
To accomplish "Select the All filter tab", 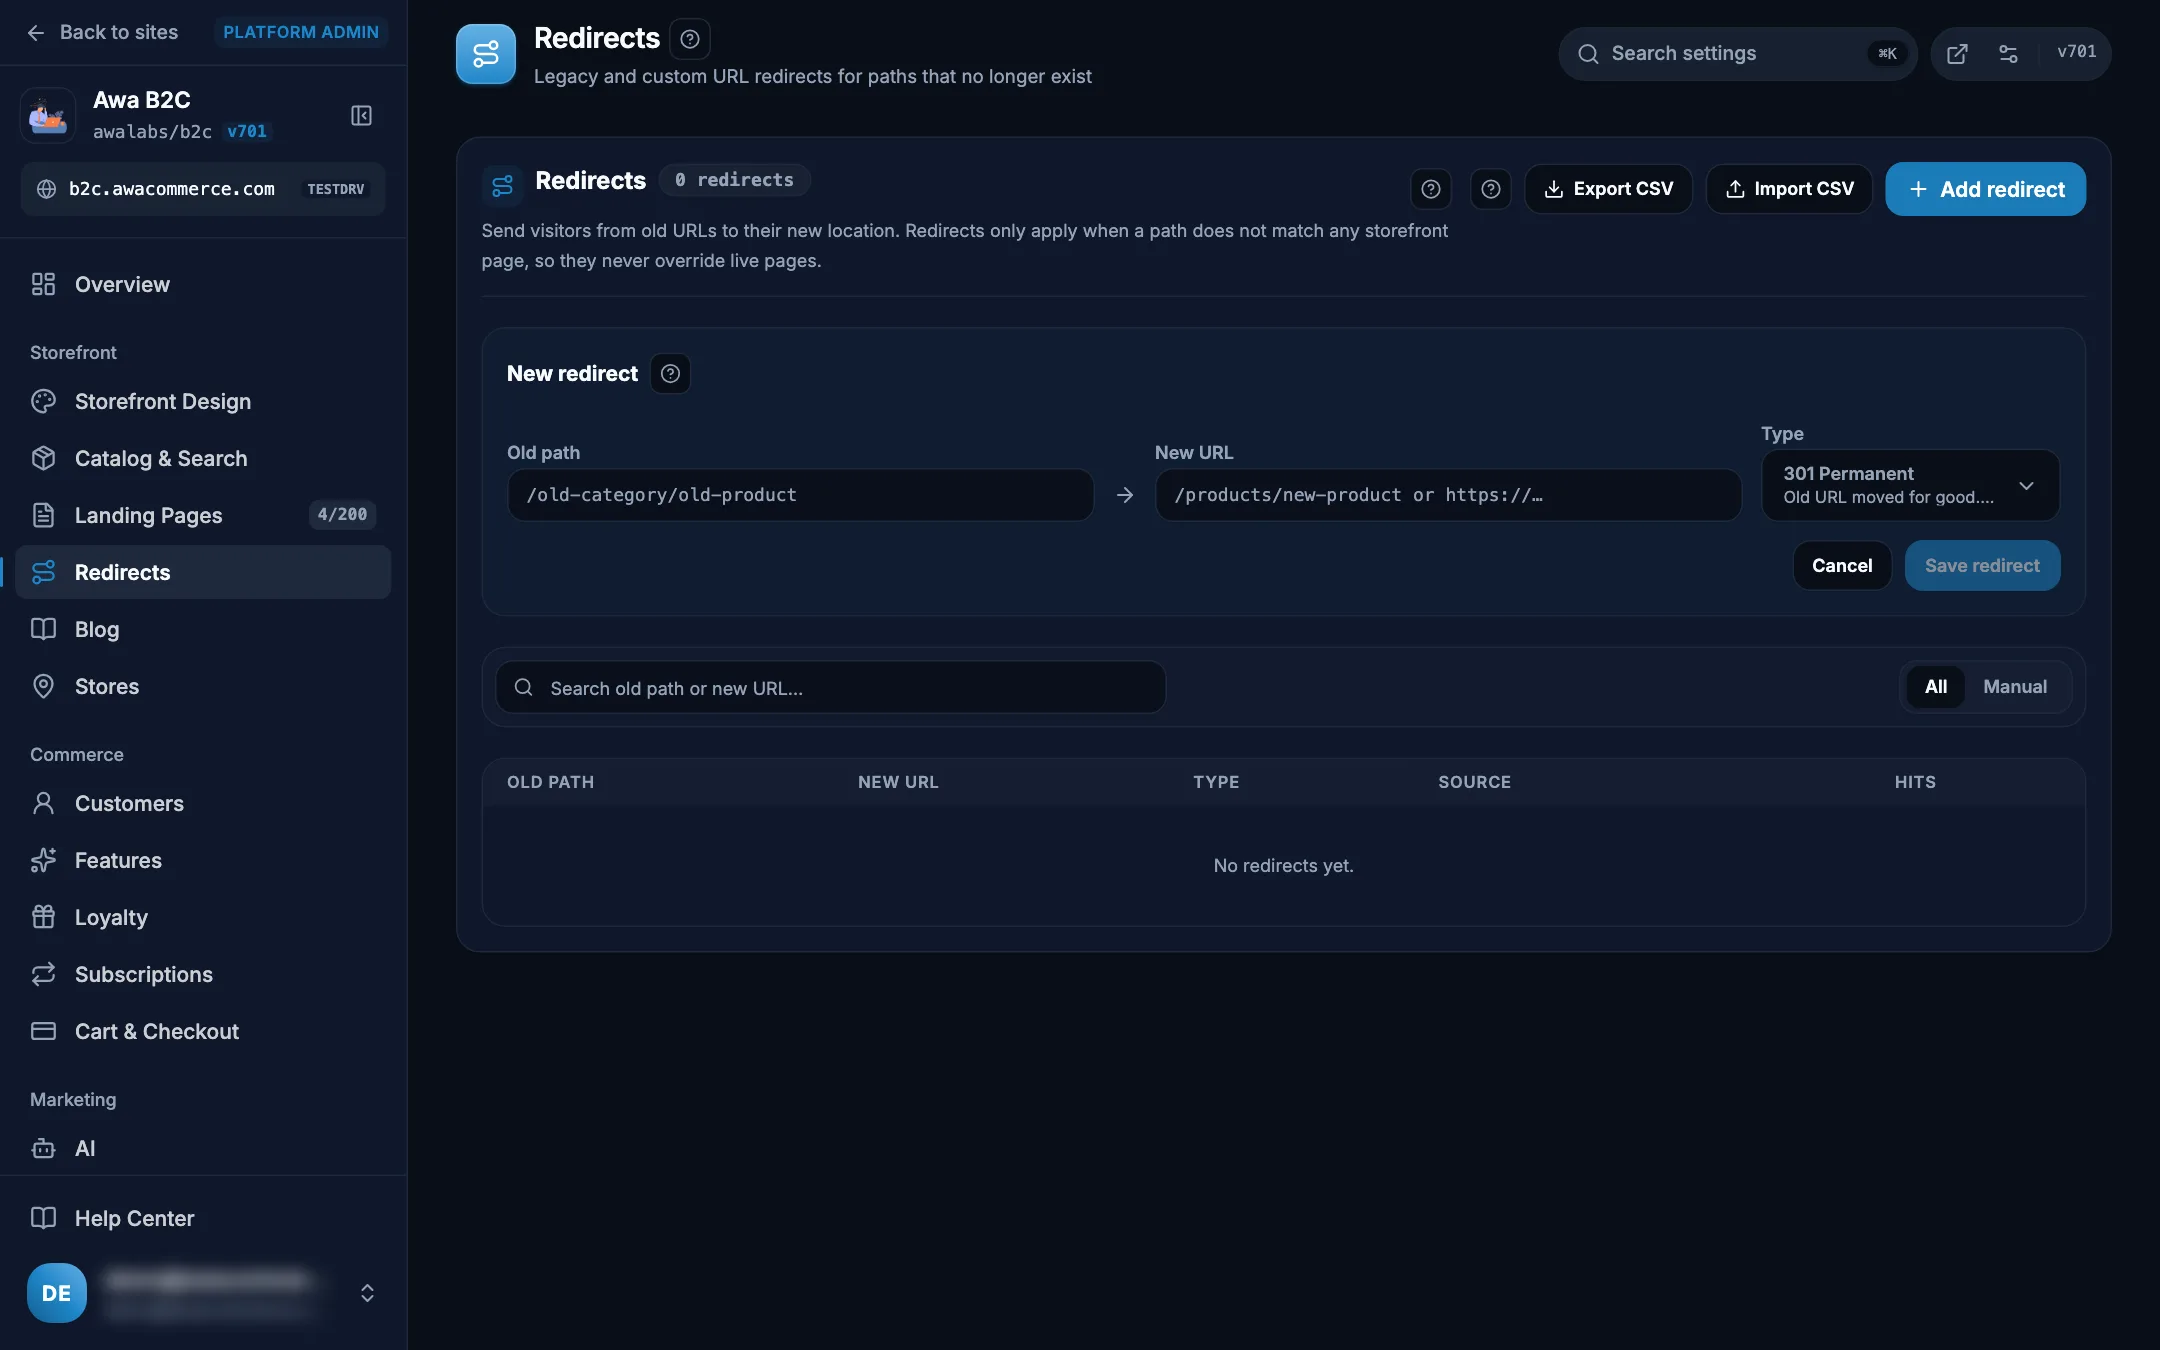I will tap(1936, 687).
